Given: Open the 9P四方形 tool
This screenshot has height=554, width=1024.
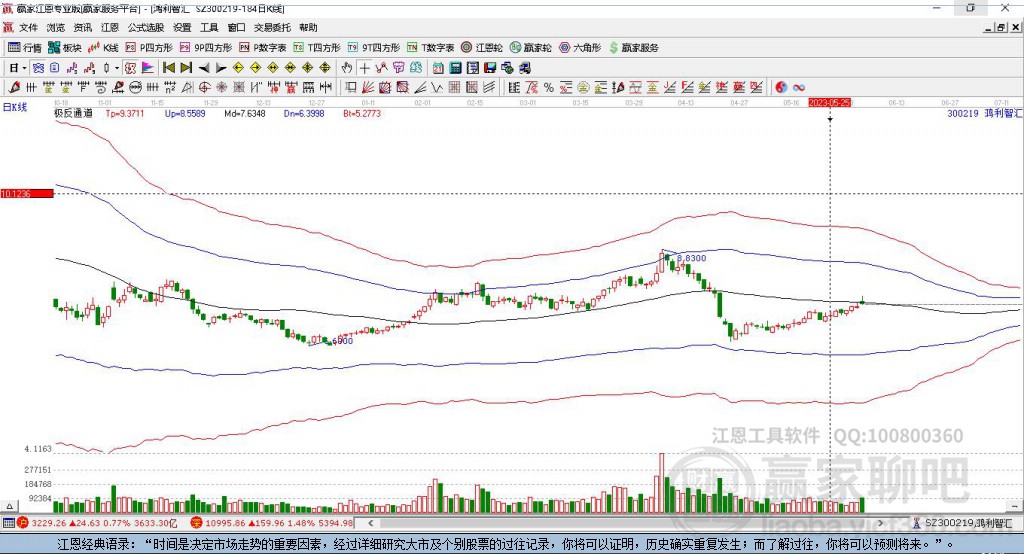Looking at the screenshot, I should click(206, 48).
